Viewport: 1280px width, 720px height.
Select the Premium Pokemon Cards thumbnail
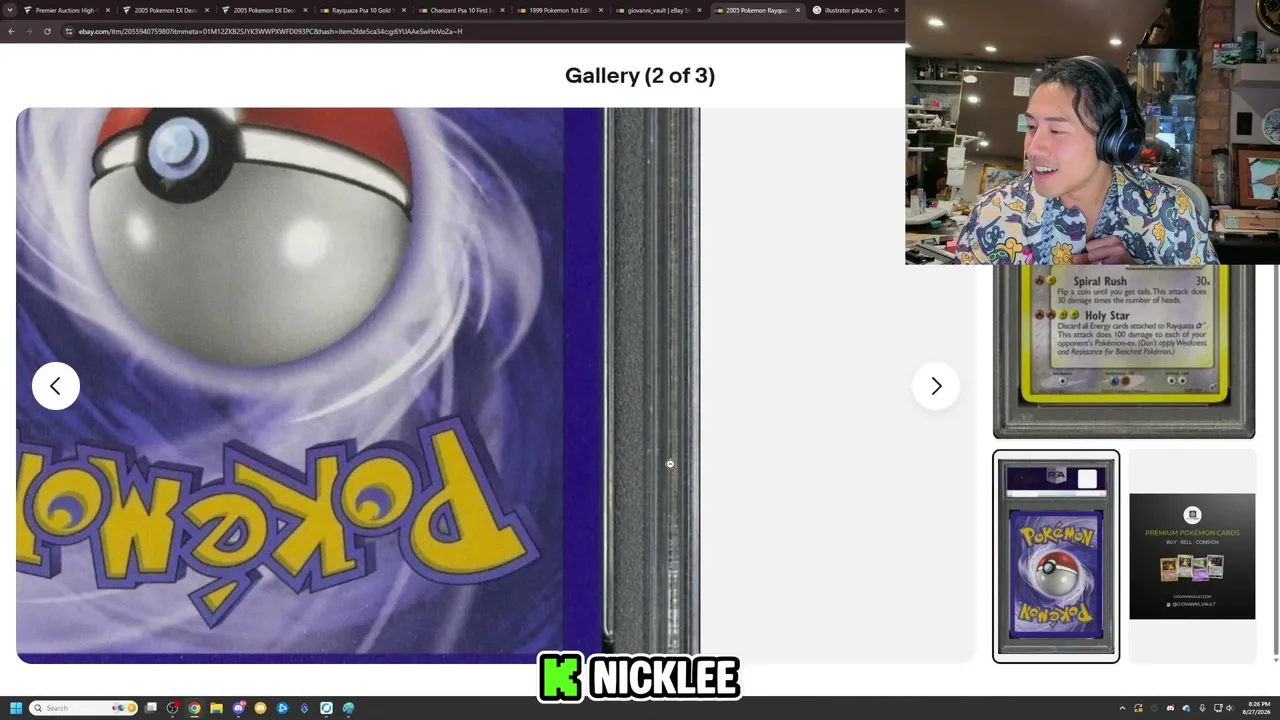(1192, 556)
